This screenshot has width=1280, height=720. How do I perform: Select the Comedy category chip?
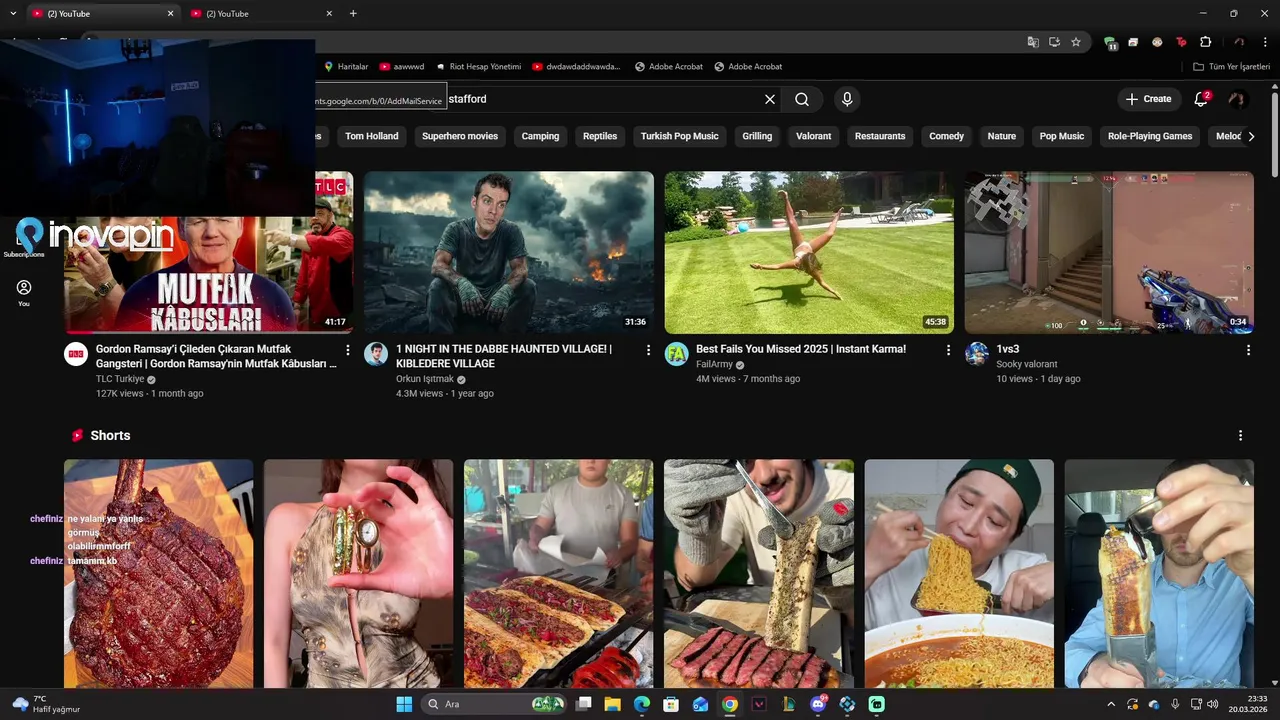tap(947, 136)
